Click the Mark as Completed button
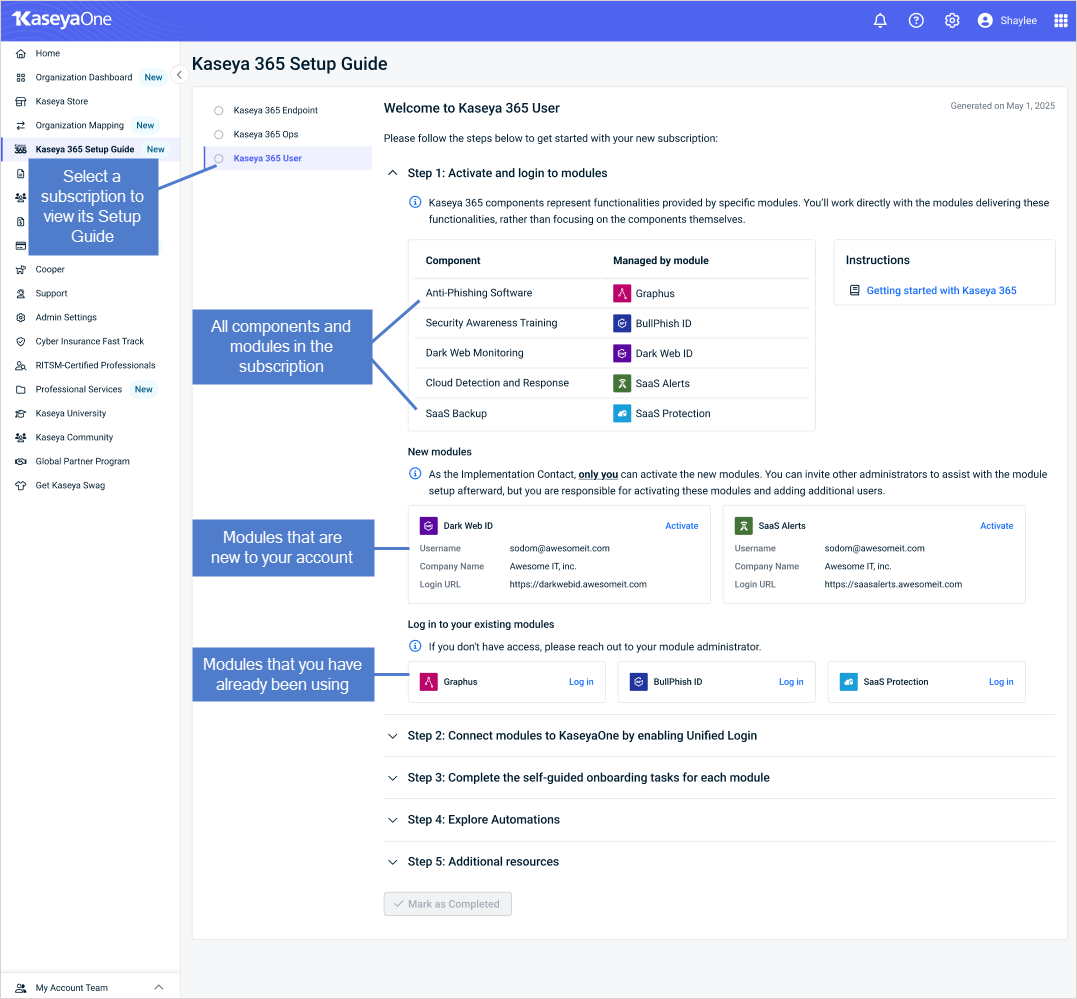The image size is (1077, 999). pos(447,904)
